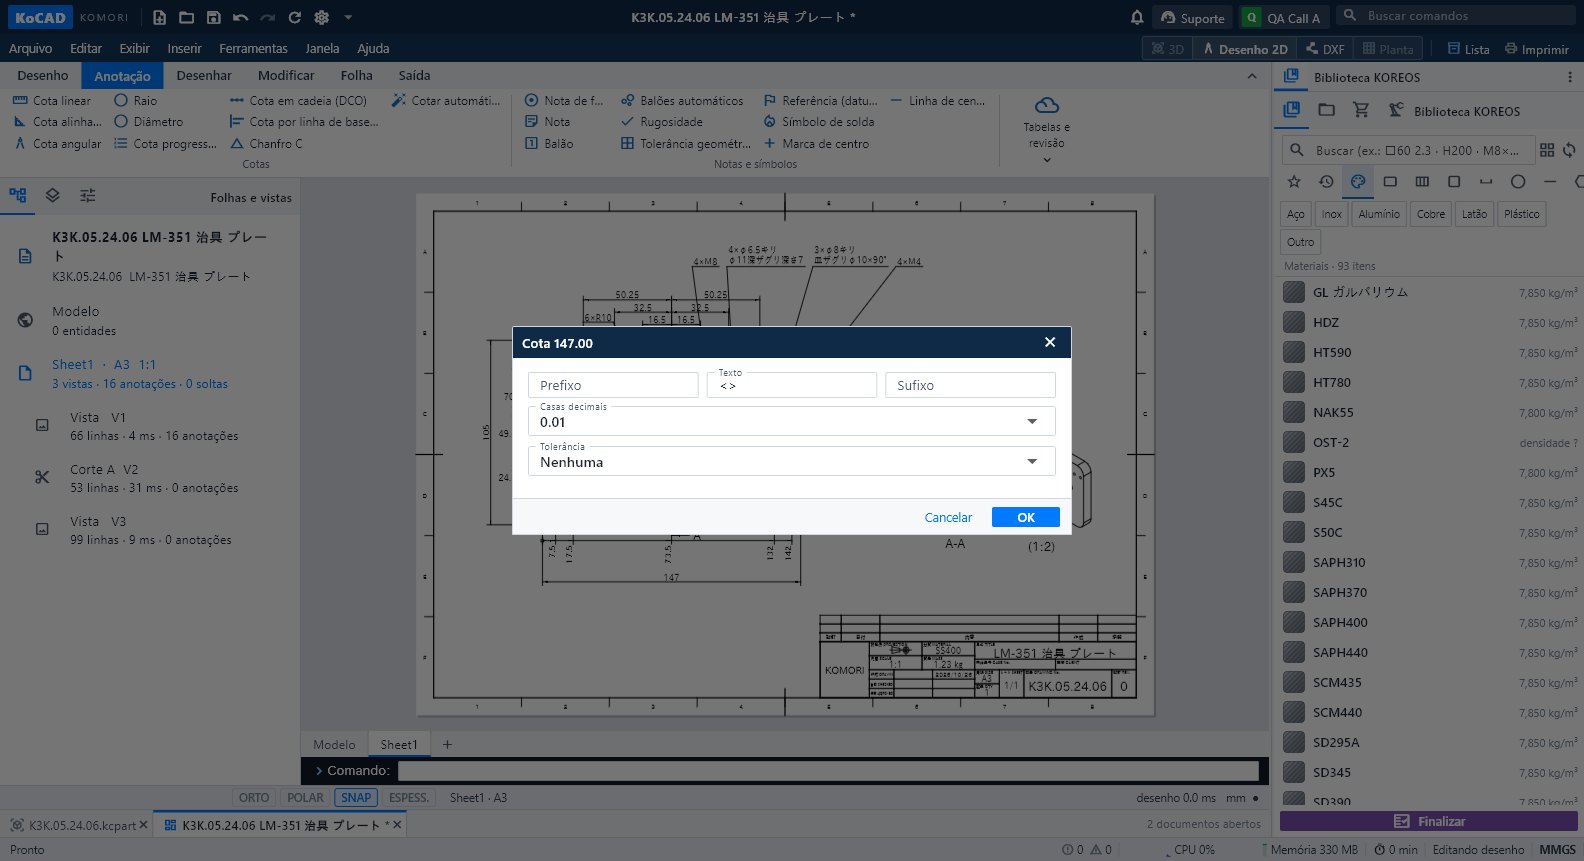
Task: Filter materials by Aço
Action: 1296,214
